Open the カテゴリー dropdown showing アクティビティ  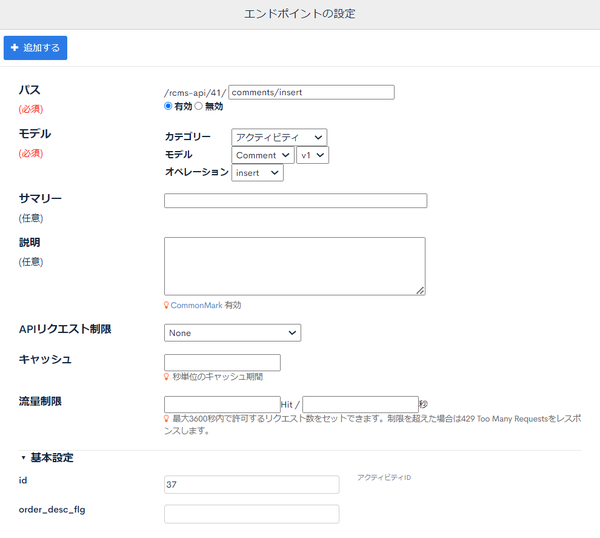tap(279, 137)
